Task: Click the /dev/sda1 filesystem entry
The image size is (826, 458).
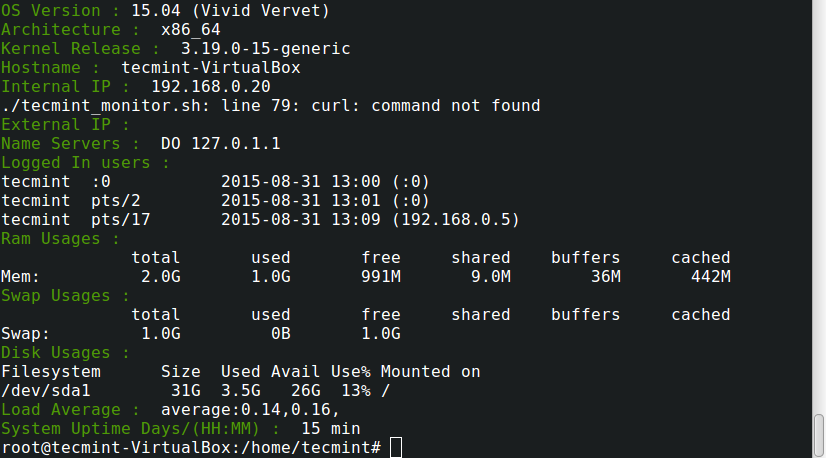Action: tap(45, 390)
